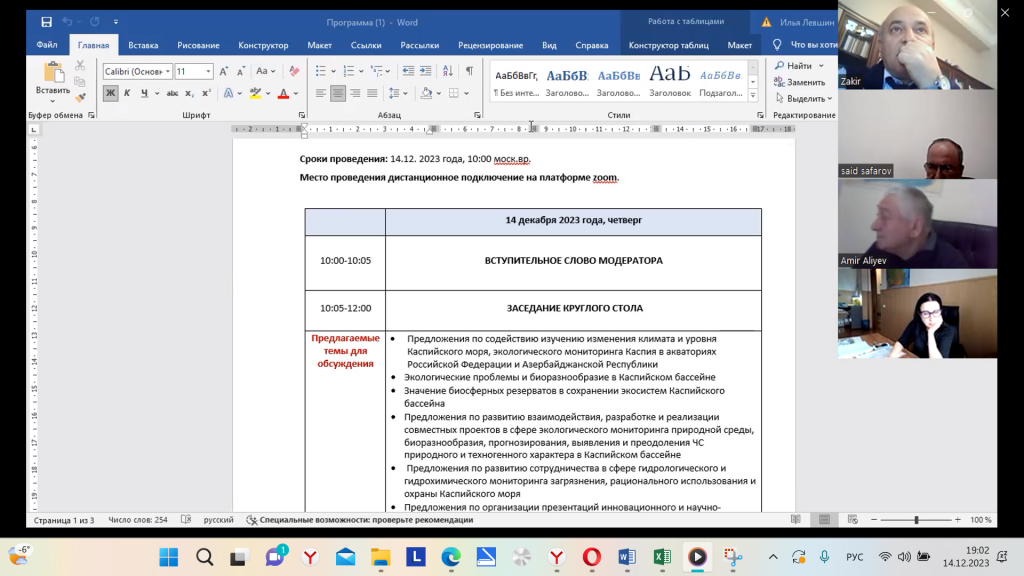Open the proofing check icon in status bar
The height and width of the screenshot is (576, 1024).
(x=186, y=520)
